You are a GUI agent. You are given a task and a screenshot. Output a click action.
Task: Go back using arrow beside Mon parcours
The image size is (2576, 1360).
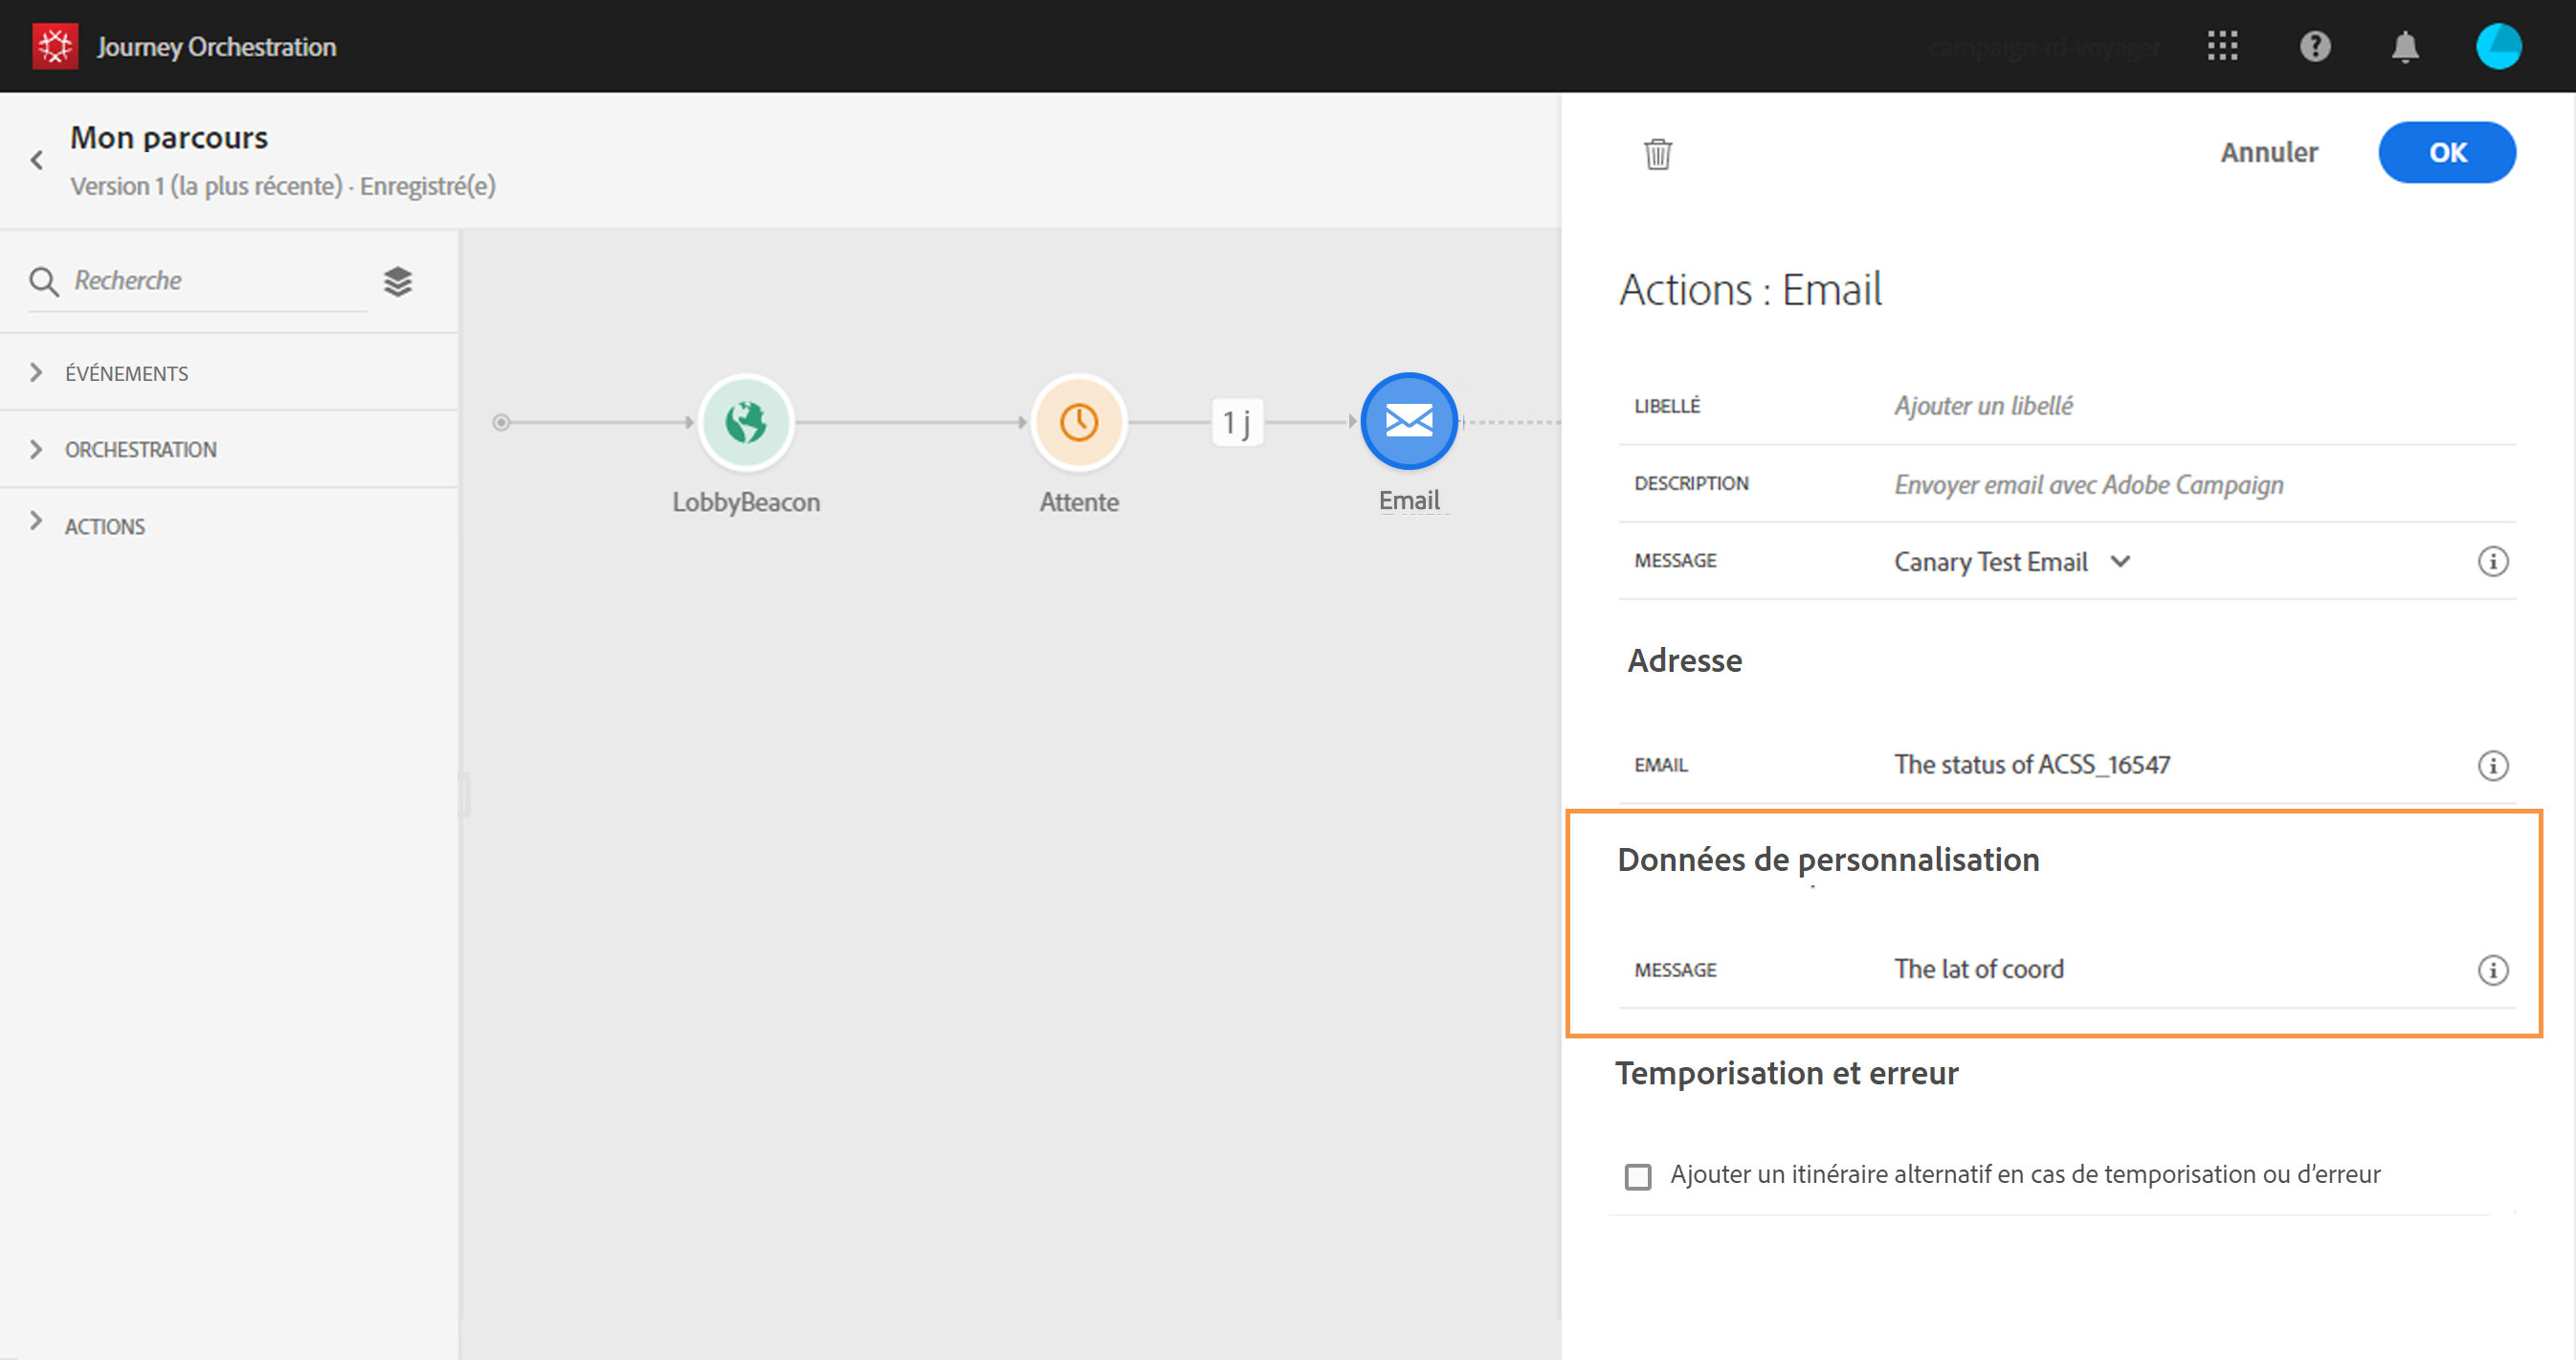(x=37, y=160)
